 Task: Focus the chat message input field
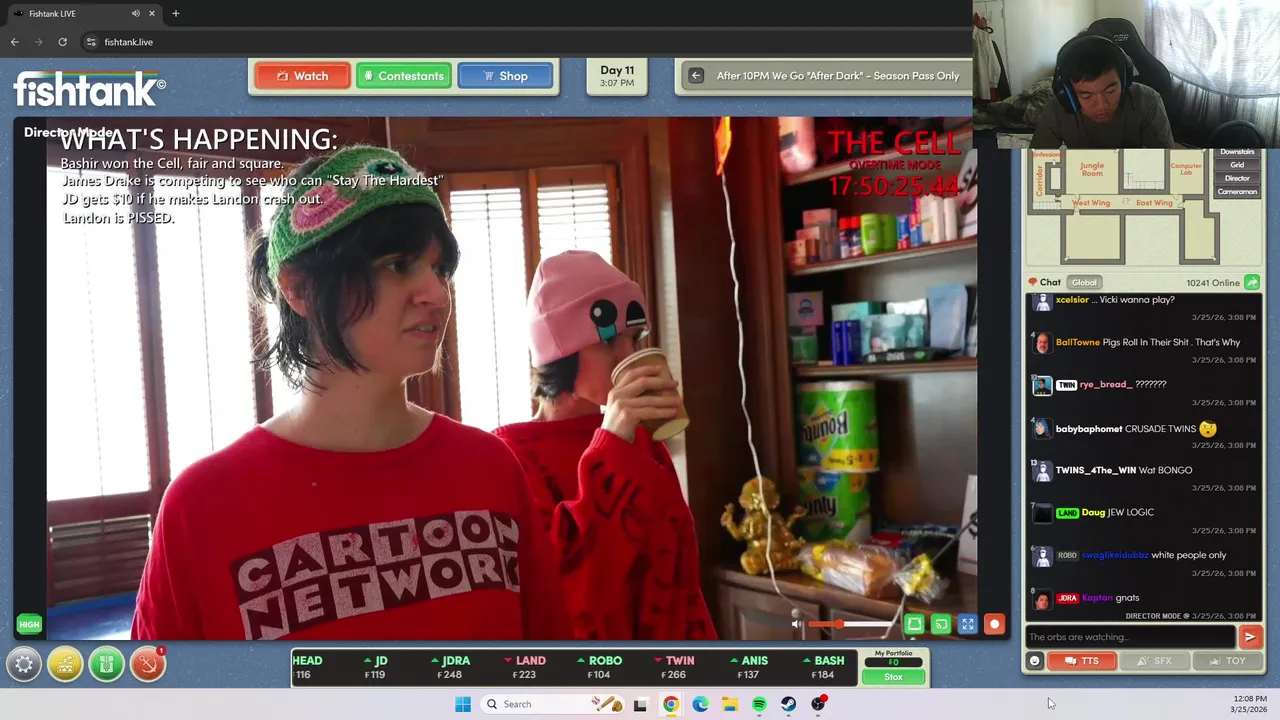point(1131,637)
